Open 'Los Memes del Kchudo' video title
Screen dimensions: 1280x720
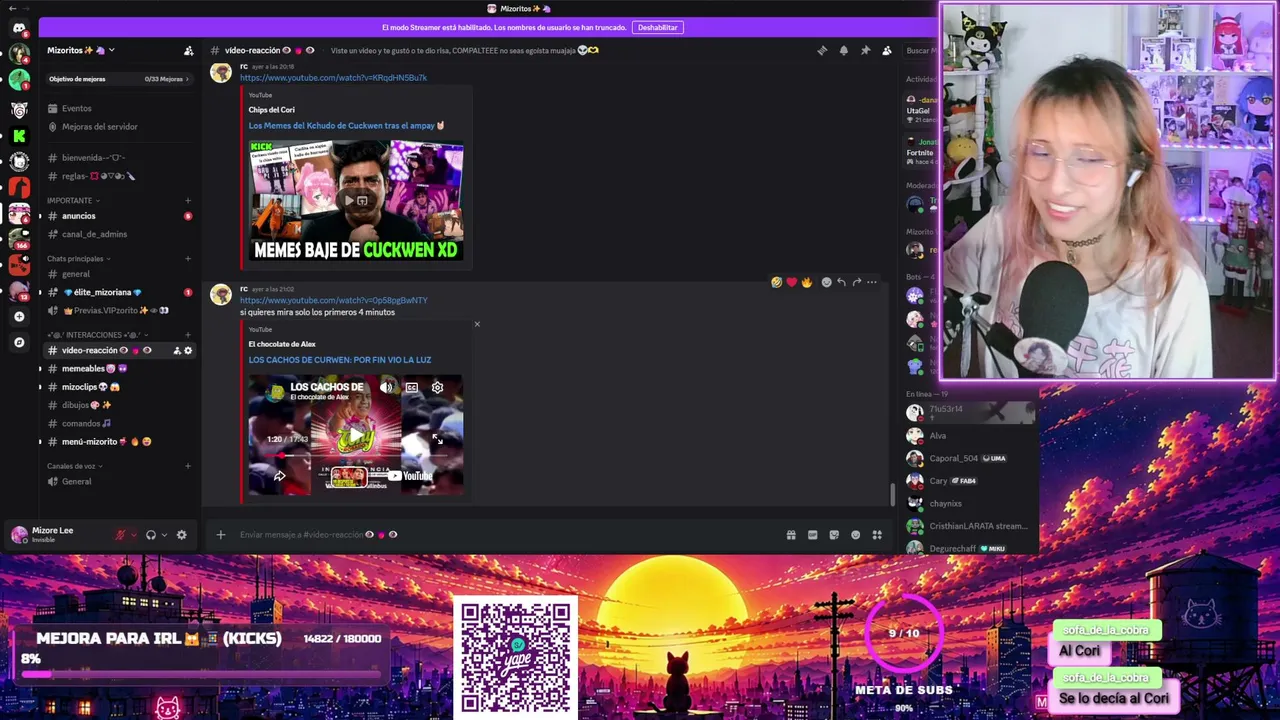(347, 126)
